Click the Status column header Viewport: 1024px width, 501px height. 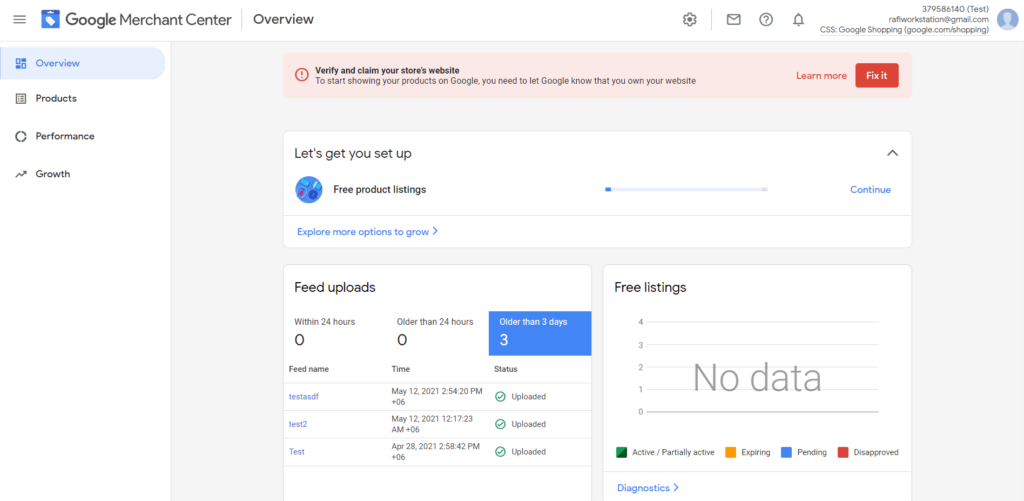[x=505, y=369]
